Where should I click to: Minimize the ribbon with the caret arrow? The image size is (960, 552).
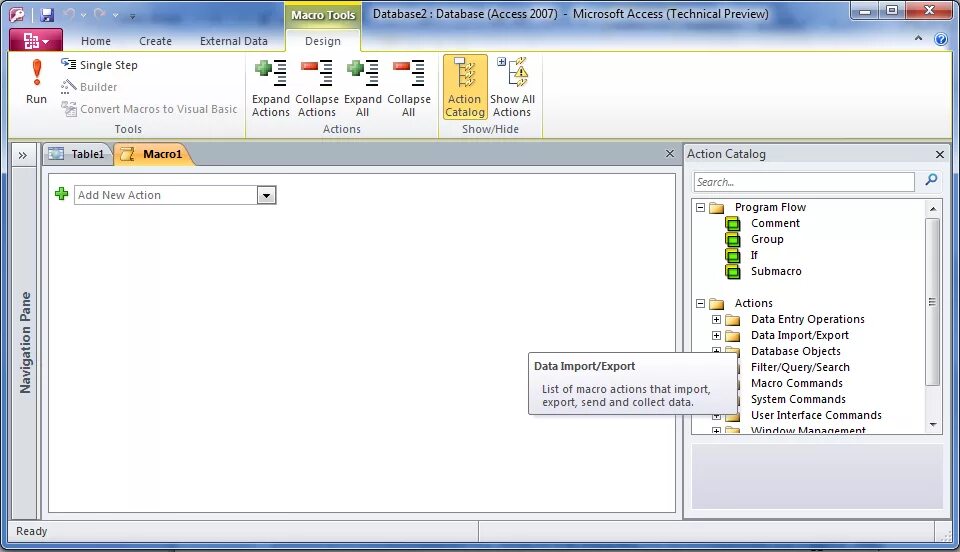tap(918, 39)
